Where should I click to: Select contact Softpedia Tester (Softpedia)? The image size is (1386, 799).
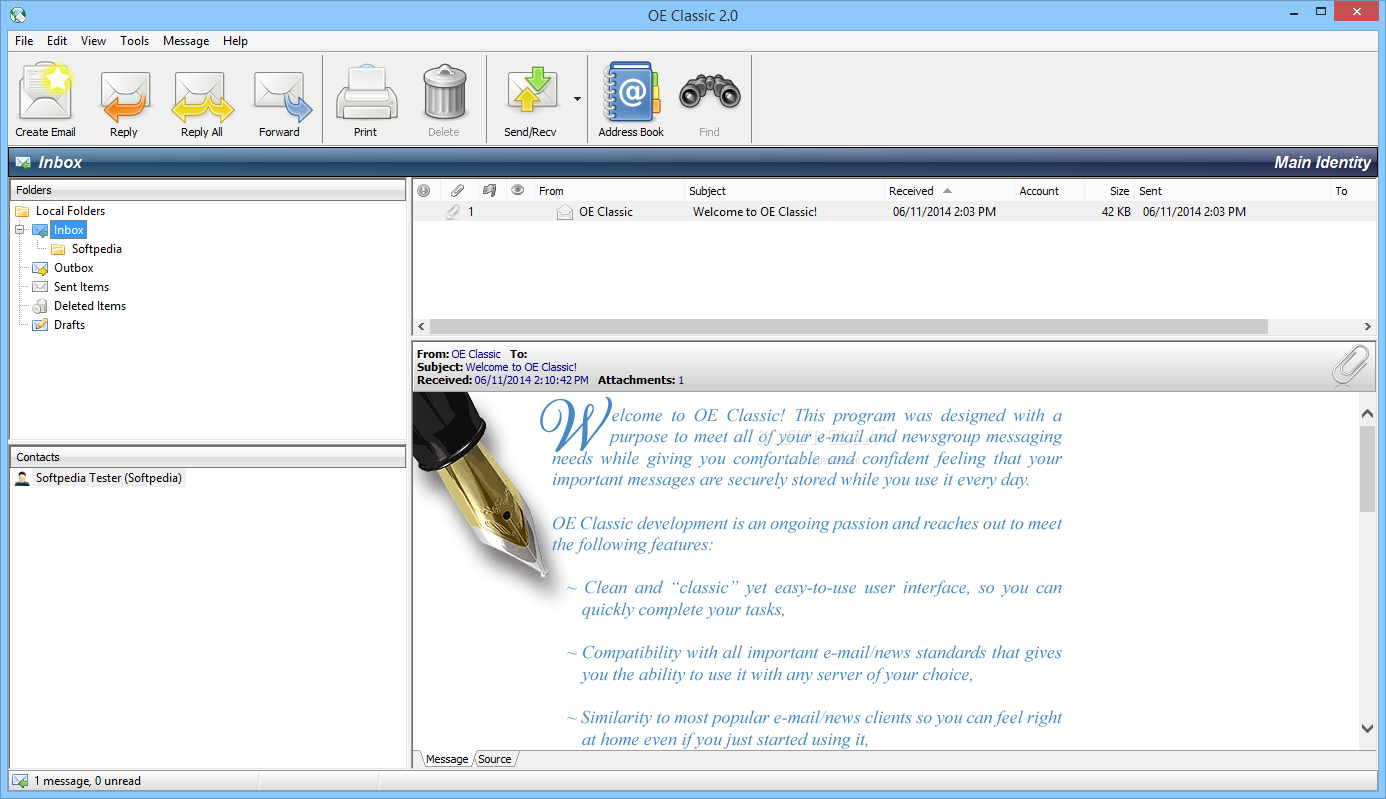click(109, 478)
